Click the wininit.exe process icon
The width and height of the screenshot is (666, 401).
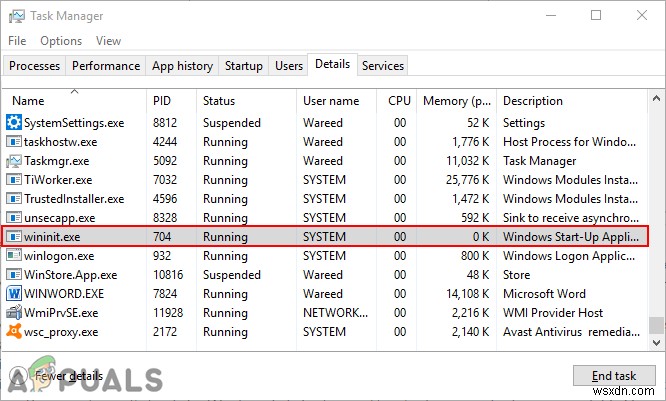pos(14,237)
